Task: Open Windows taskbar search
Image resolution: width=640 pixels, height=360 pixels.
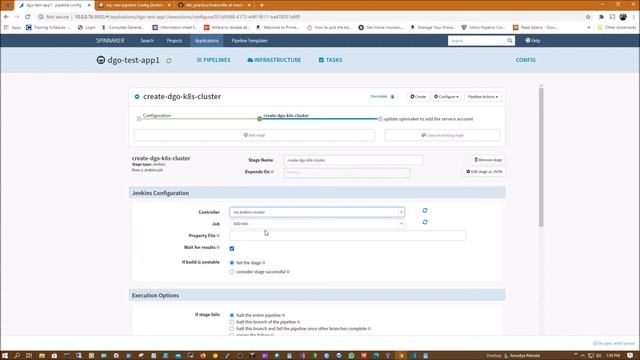Action: point(17,356)
